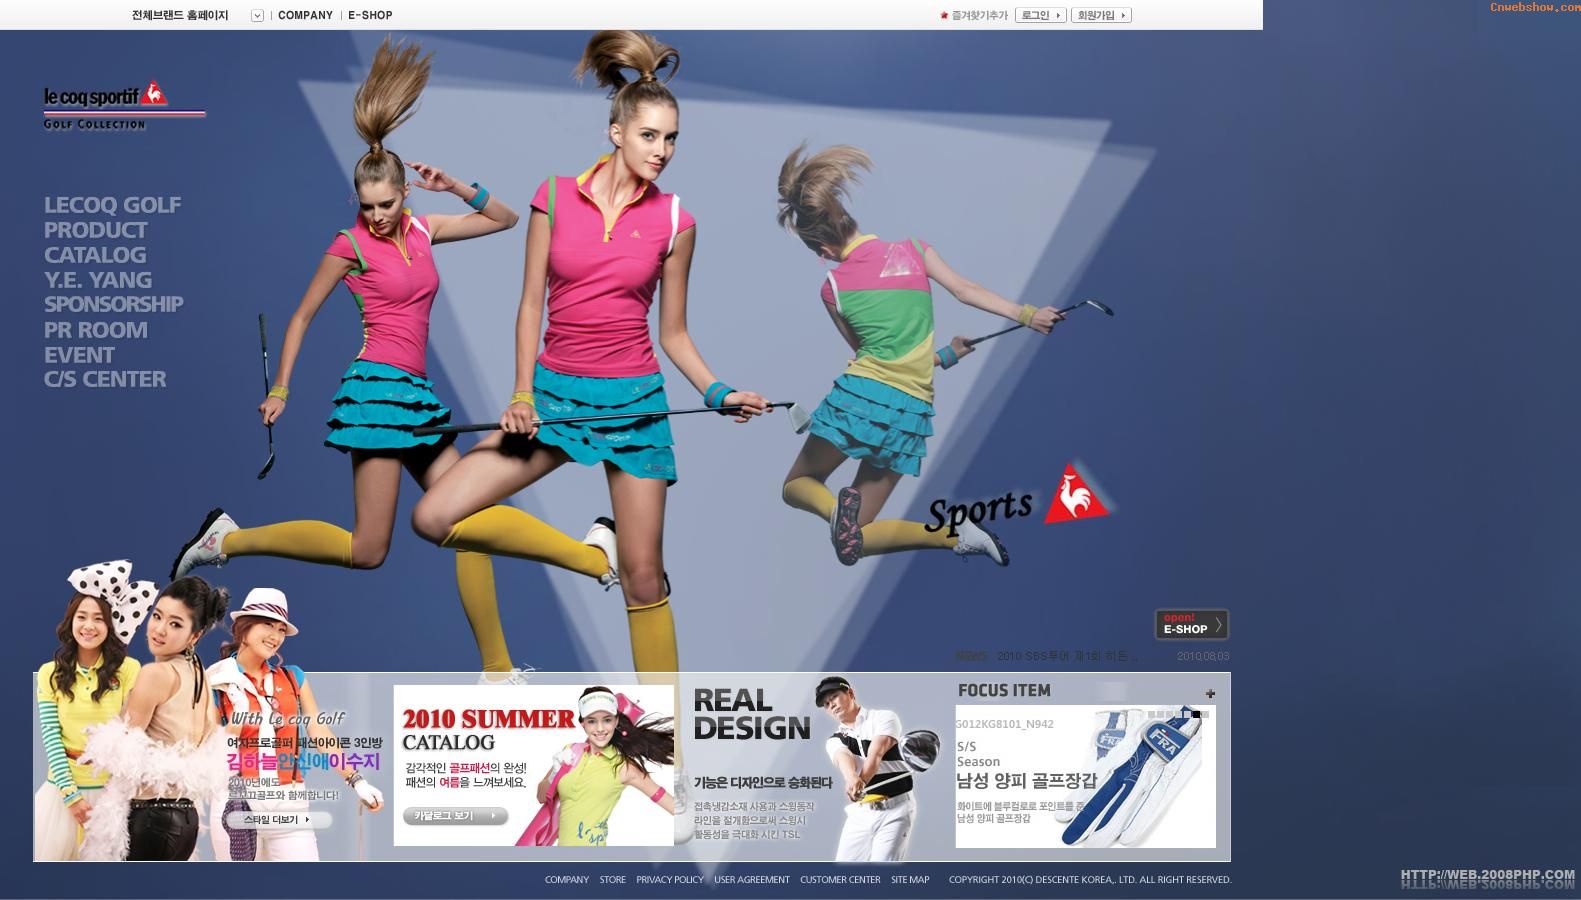The width and height of the screenshot is (1581, 900).
Task: Click the 2010.08.03 news date
Action: (x=1203, y=657)
